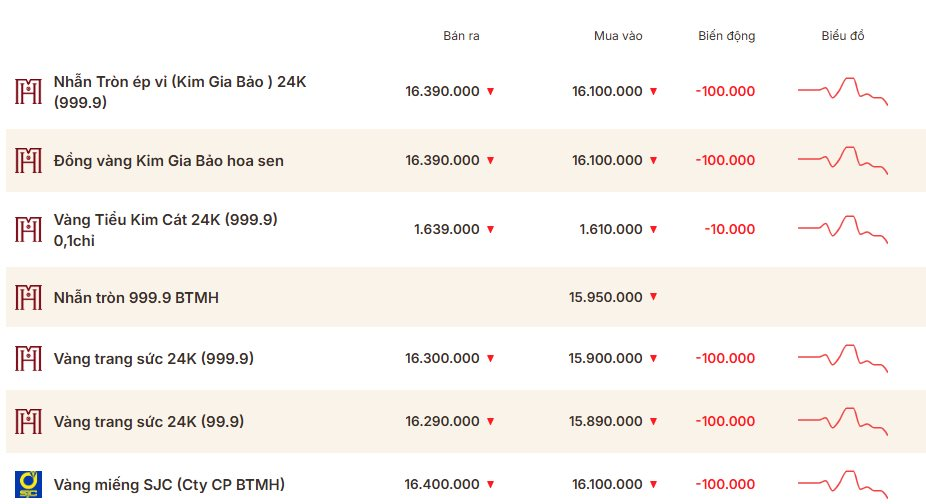Select the Biến động column header
The image size is (926, 504).
pos(726,36)
